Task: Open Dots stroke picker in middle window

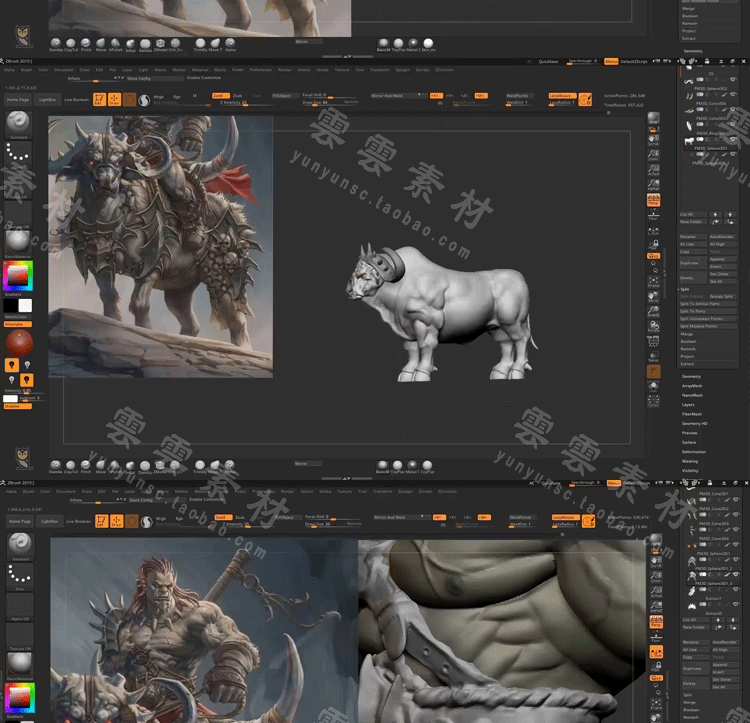Action: 18,154
